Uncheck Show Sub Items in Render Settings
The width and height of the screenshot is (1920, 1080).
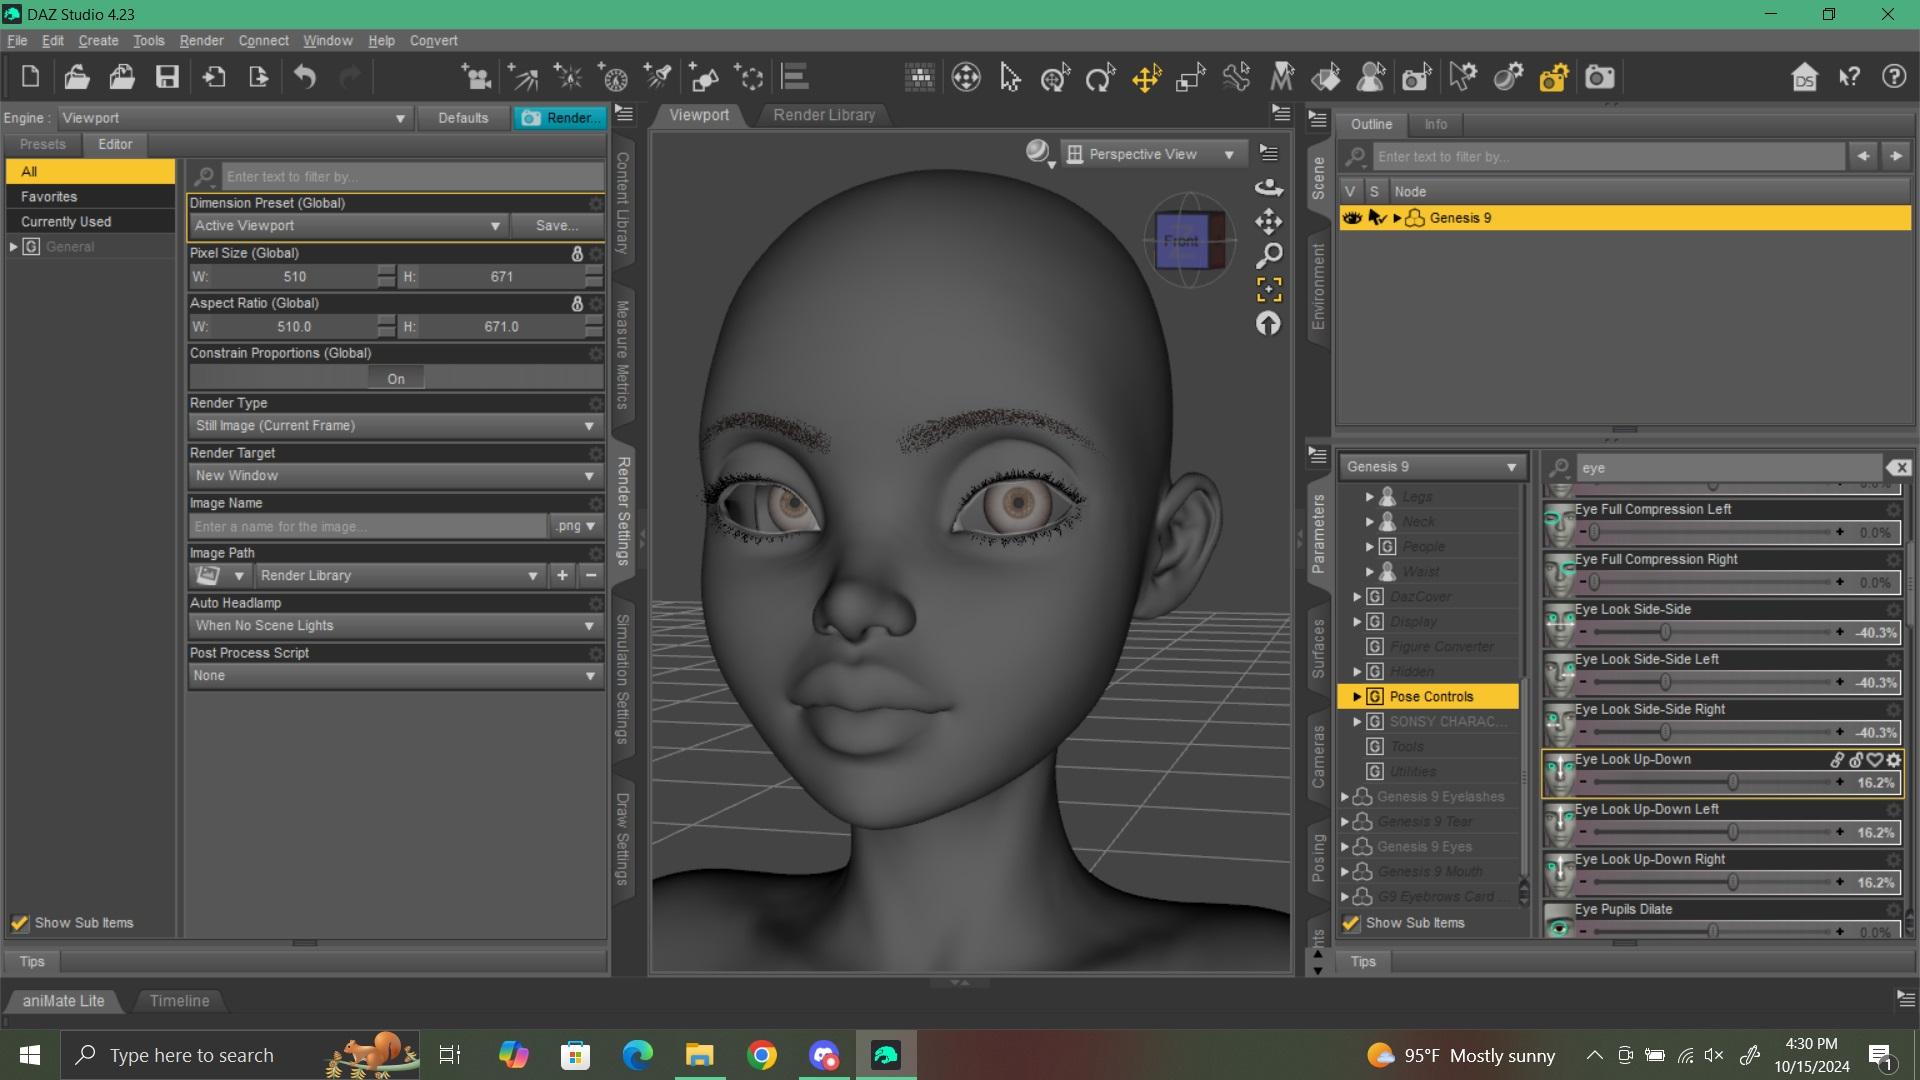[20, 923]
